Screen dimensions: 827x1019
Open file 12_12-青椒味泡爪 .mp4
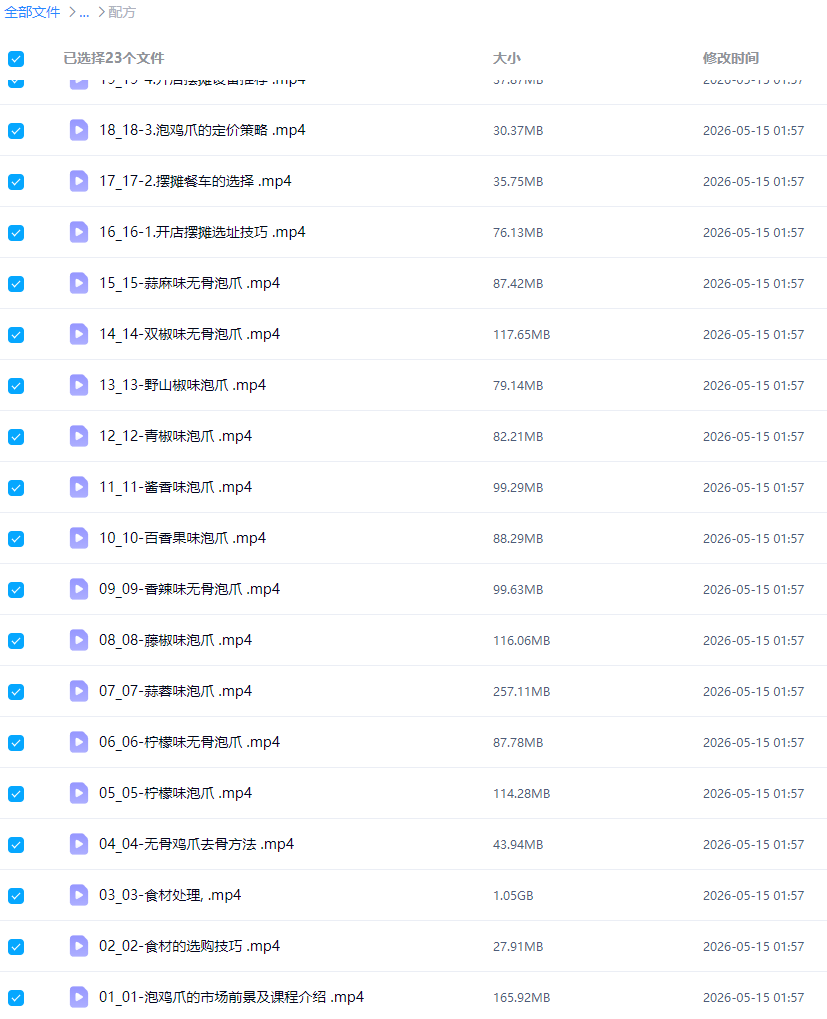click(x=175, y=436)
